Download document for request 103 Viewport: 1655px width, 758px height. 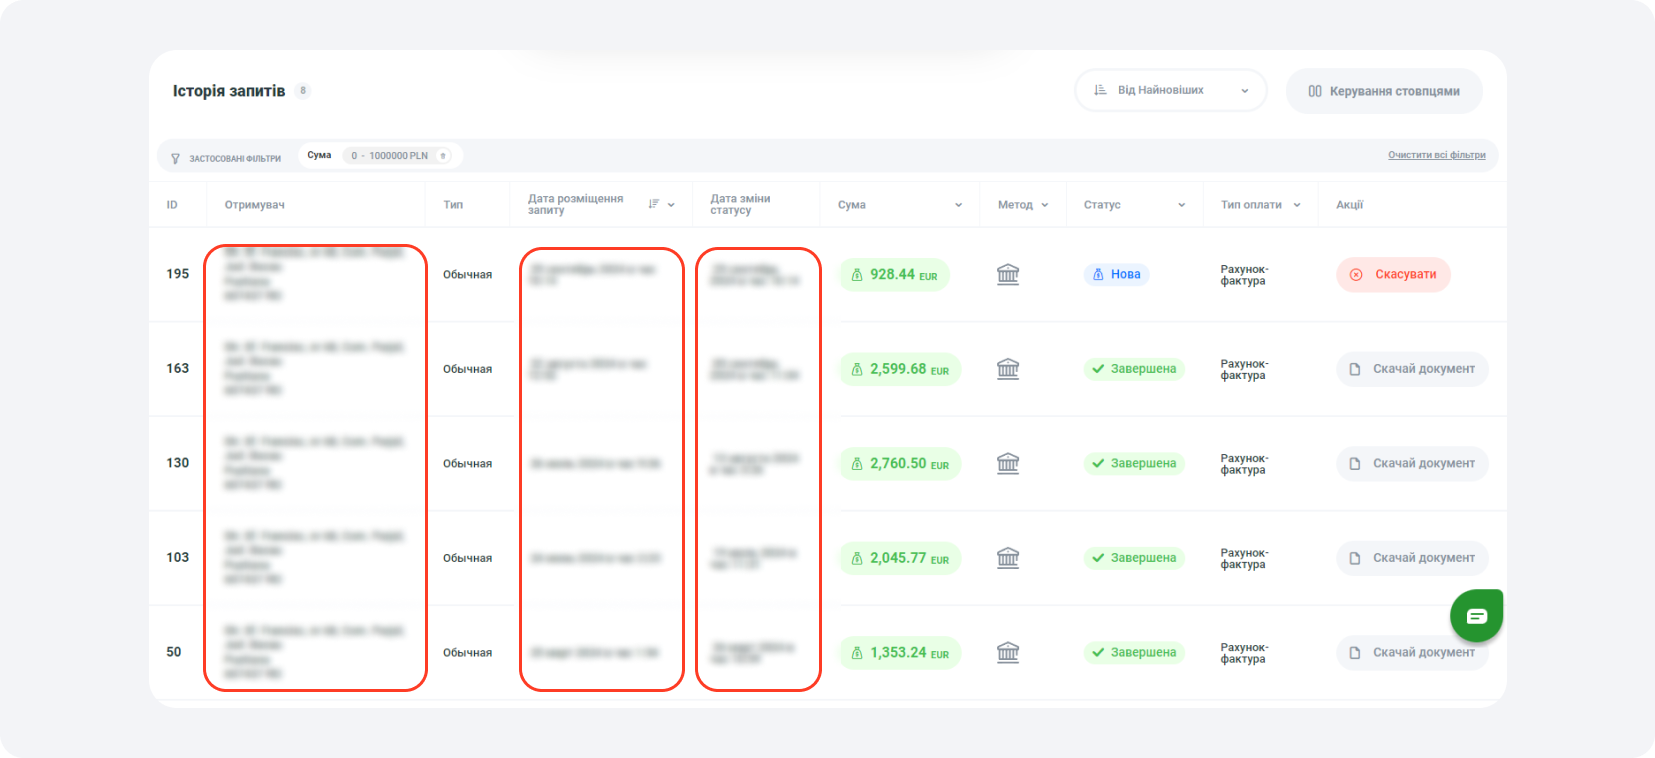pyautogui.click(x=1412, y=558)
